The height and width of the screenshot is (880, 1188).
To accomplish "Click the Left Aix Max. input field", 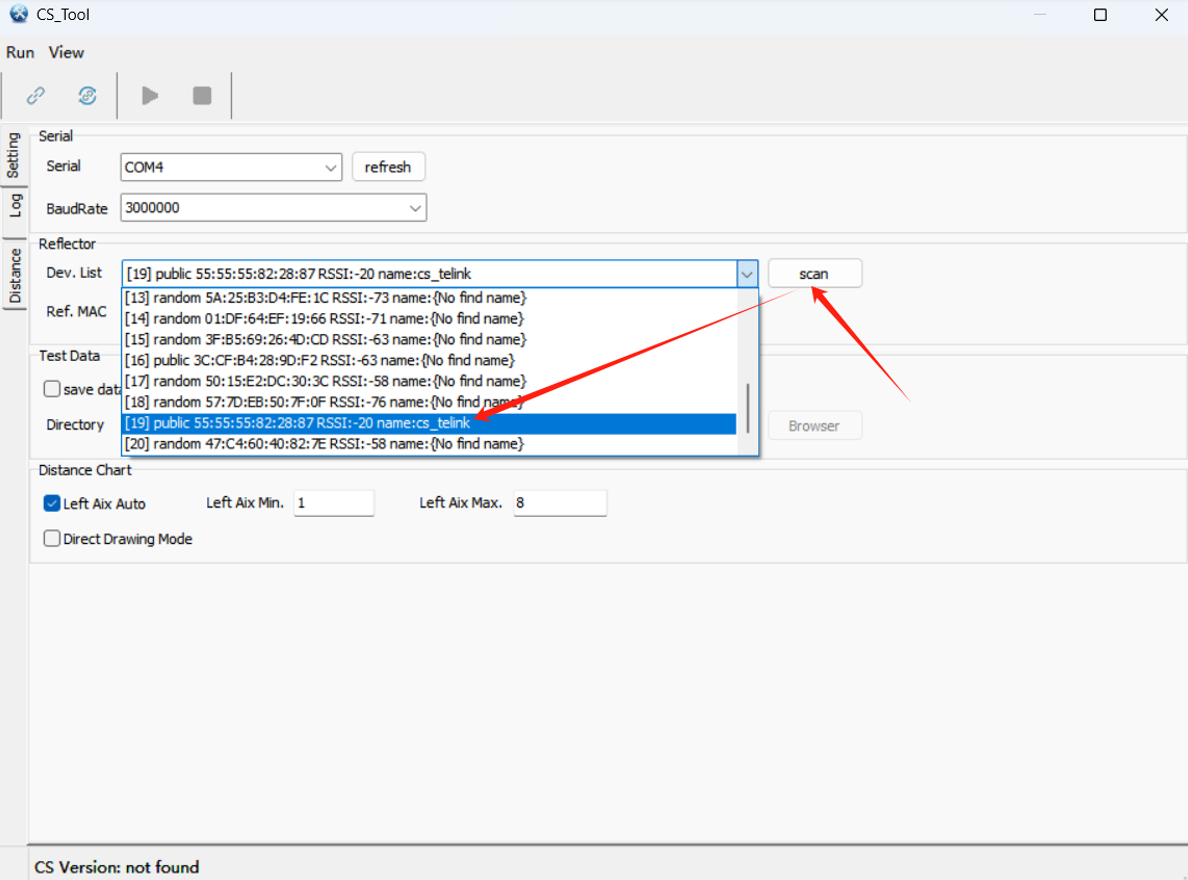I will click(x=559, y=503).
